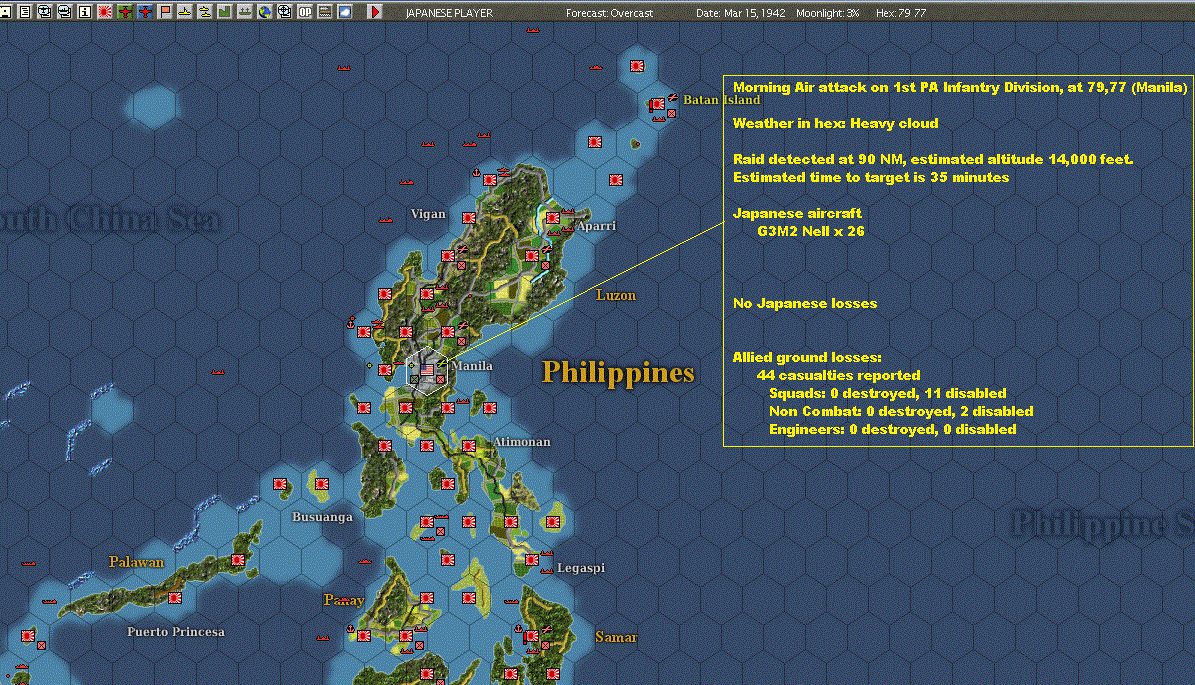The width and height of the screenshot is (1195, 685).
Task: Toggle the railroad display toolbar icon
Action: pos(325,11)
